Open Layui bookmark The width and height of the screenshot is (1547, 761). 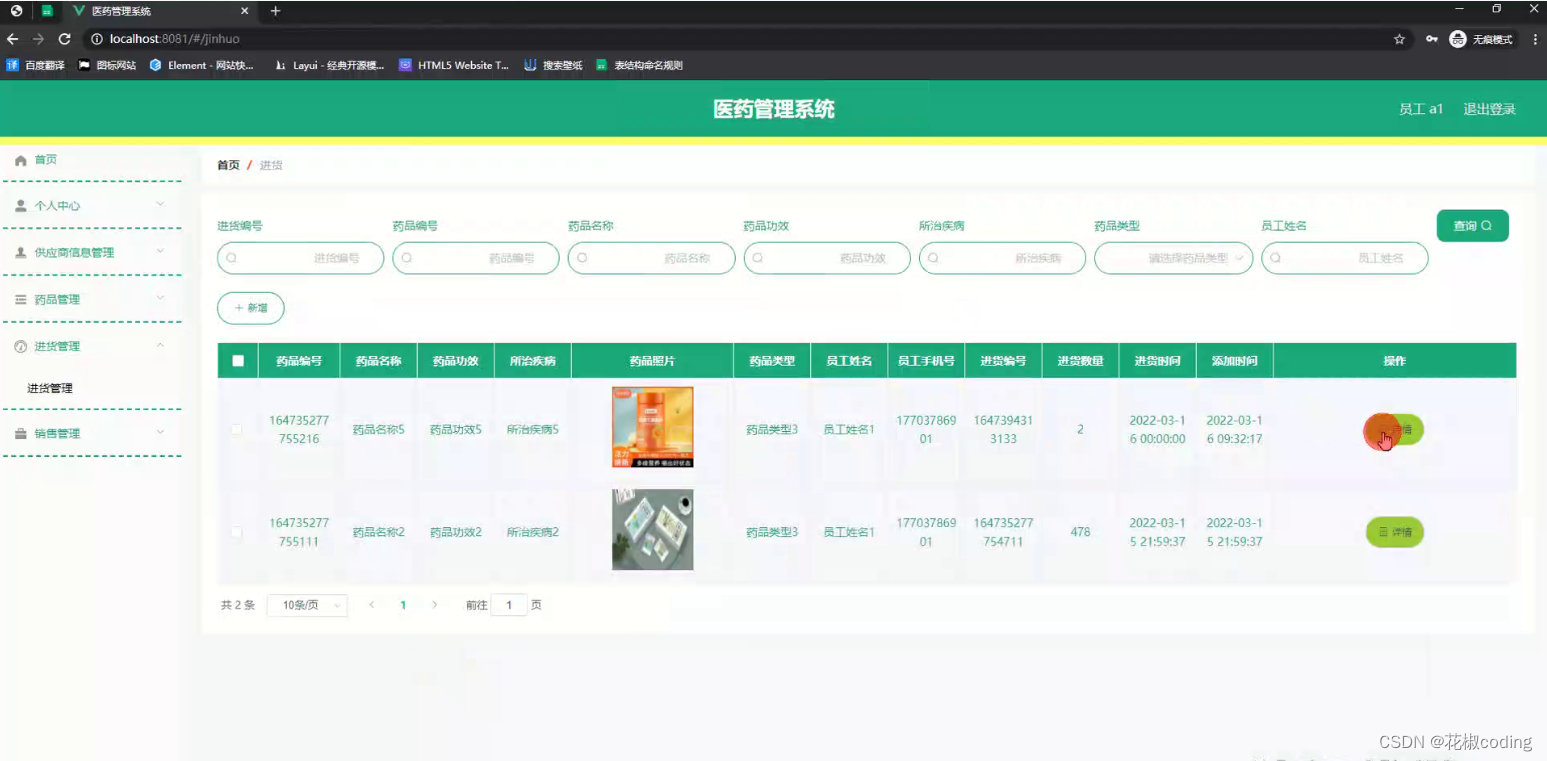(x=329, y=65)
